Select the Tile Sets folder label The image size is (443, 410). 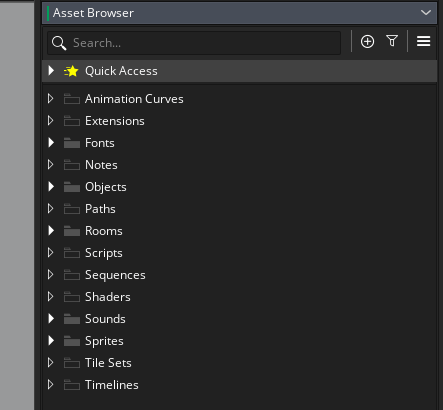(108, 363)
